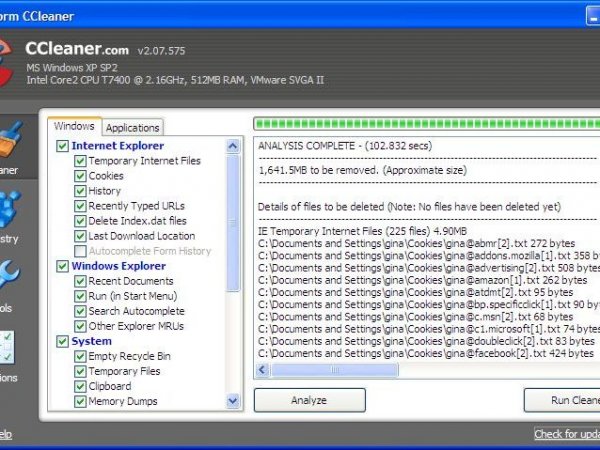The width and height of the screenshot is (600, 450).
Task: Toggle the Internet Explorer group checkbox
Action: coord(62,146)
